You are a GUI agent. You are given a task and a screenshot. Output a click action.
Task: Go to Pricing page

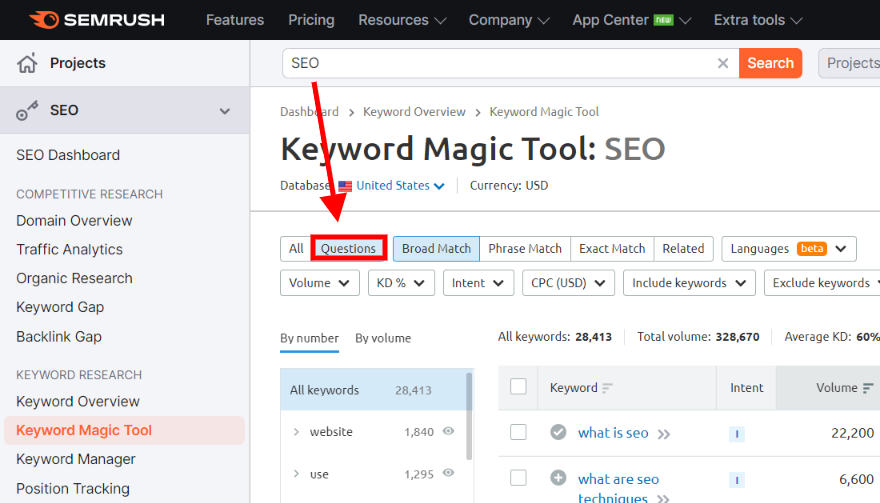(x=311, y=20)
